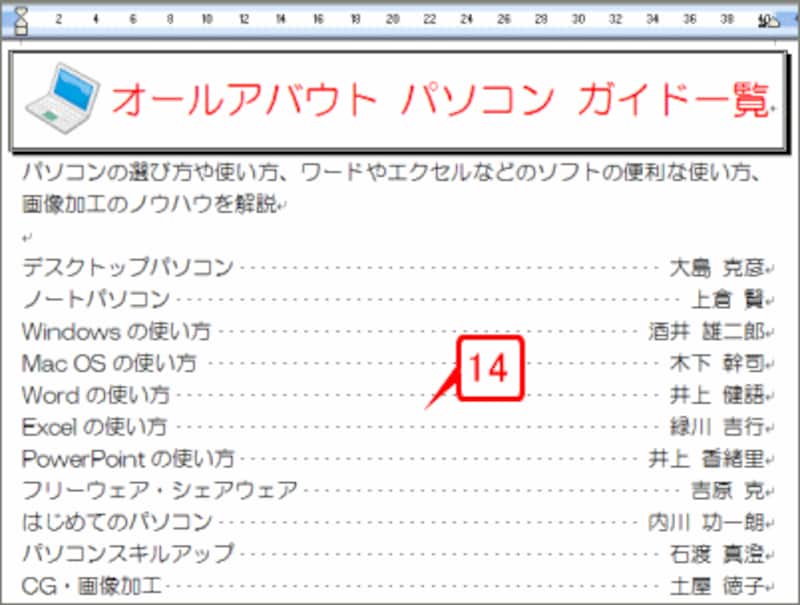Image resolution: width=800 pixels, height=605 pixels.
Task: Select the Windows の使い方 line
Action: click(x=113, y=329)
